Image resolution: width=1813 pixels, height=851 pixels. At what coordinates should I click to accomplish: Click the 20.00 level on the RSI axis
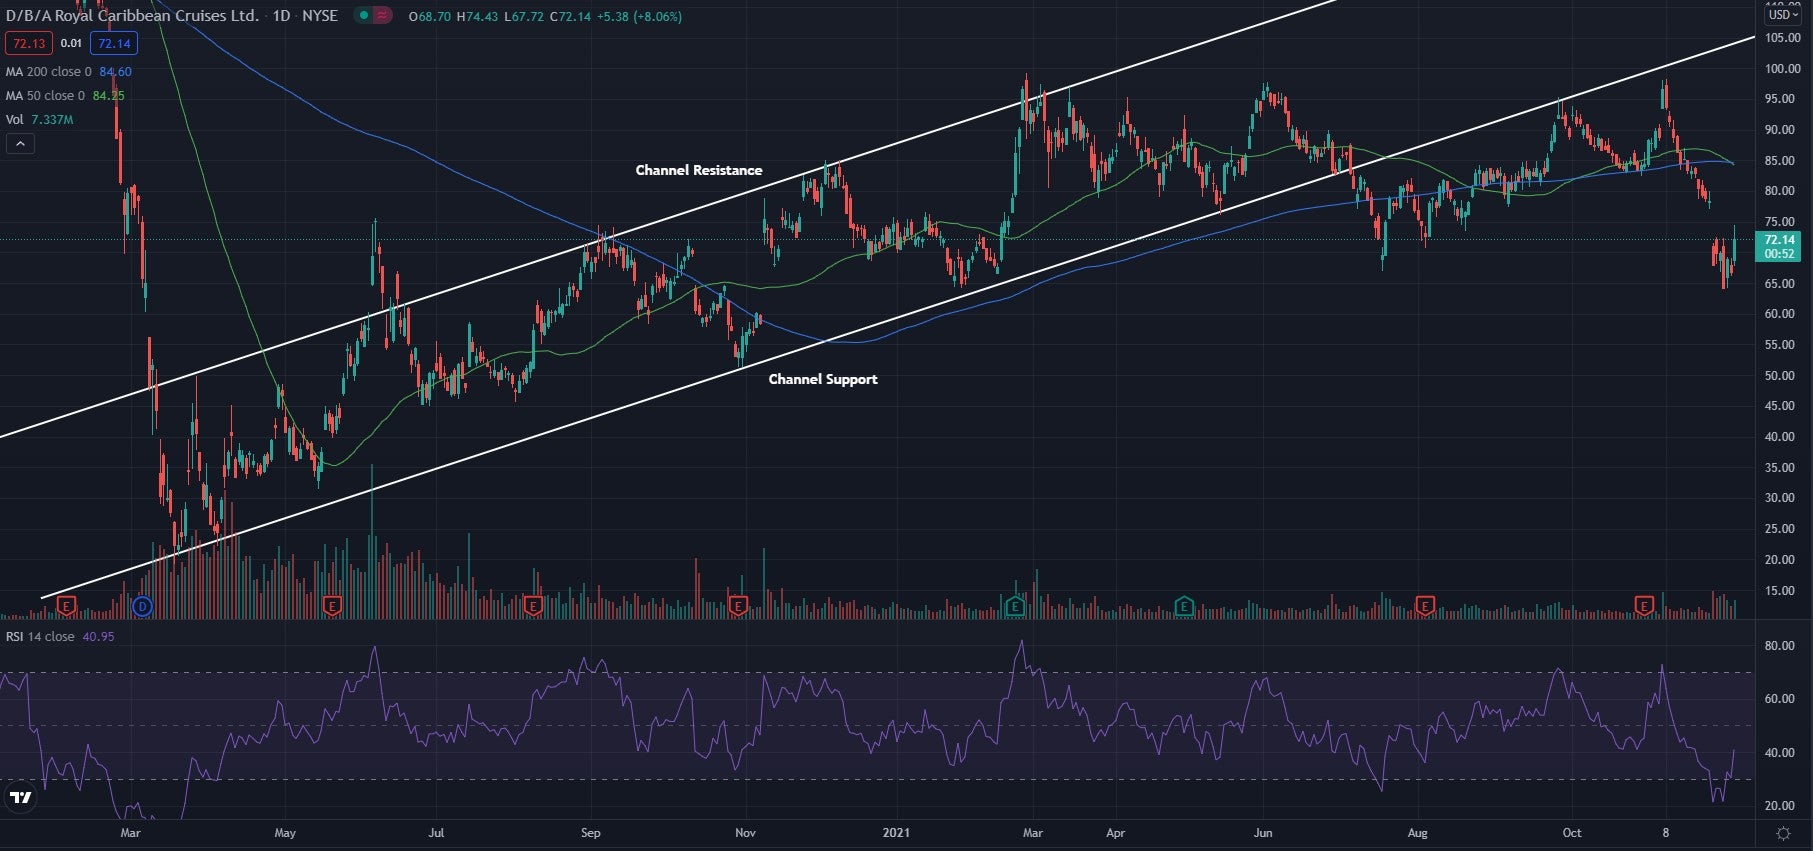click(x=1779, y=806)
